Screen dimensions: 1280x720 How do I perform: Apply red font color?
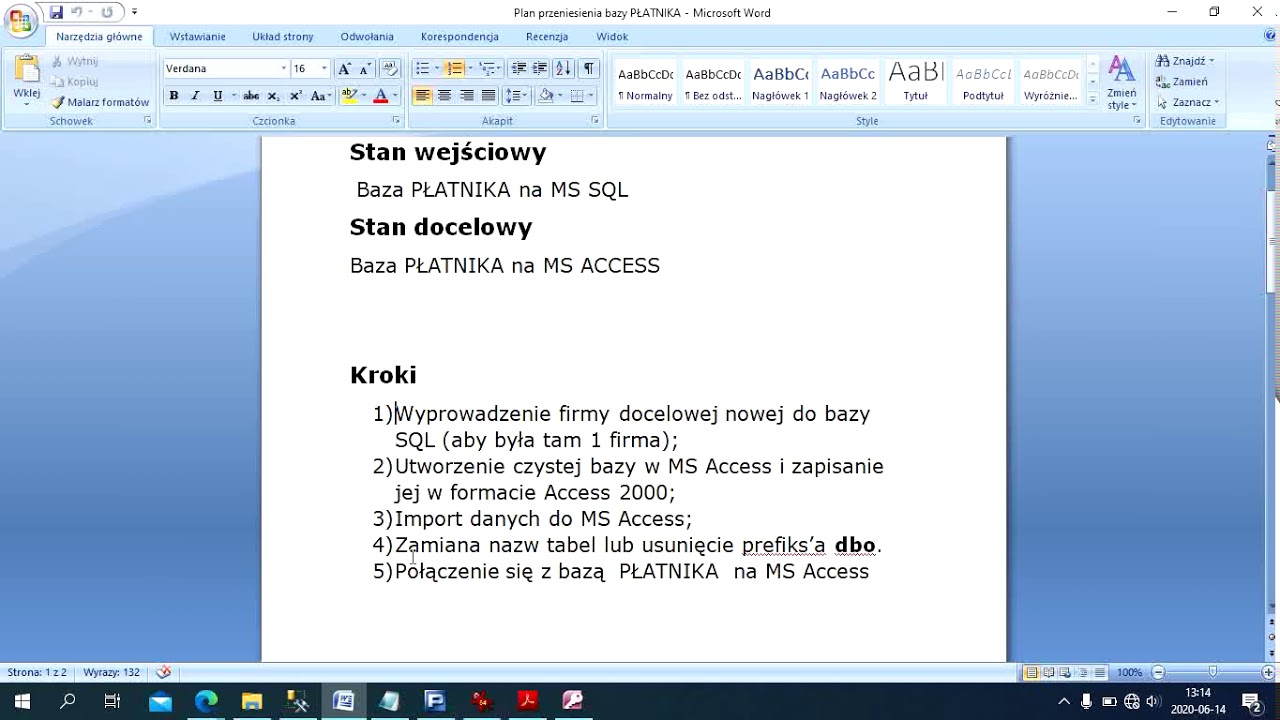coord(380,96)
